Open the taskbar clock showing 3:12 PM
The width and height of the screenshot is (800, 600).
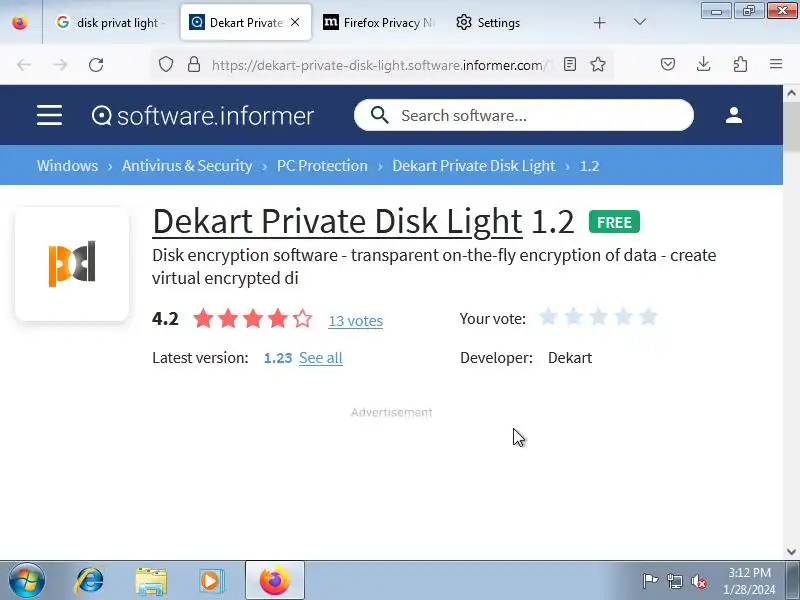coord(749,581)
